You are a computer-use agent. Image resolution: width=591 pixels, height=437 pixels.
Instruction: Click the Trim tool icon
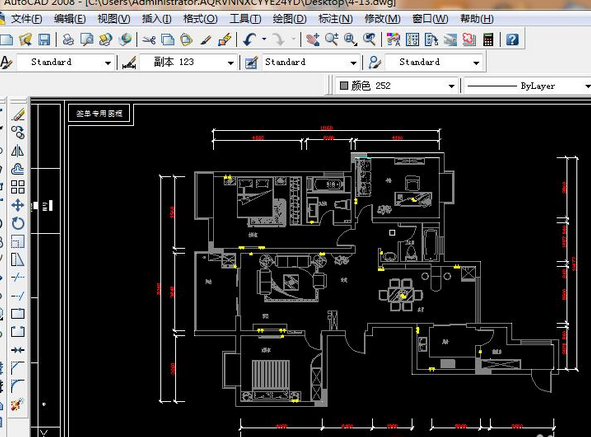[18, 278]
